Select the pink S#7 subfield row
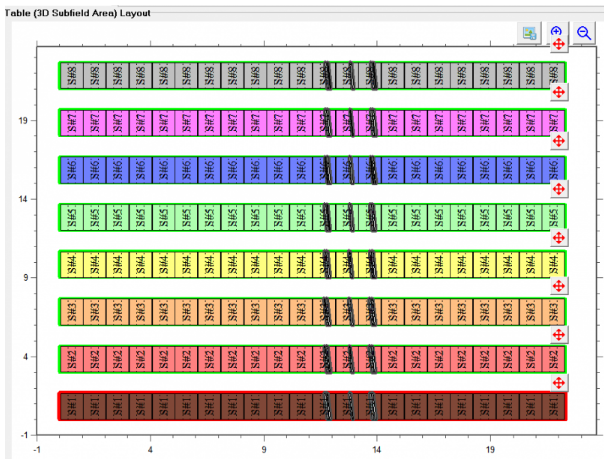Screen dimensions: 604x459 point(250,122)
